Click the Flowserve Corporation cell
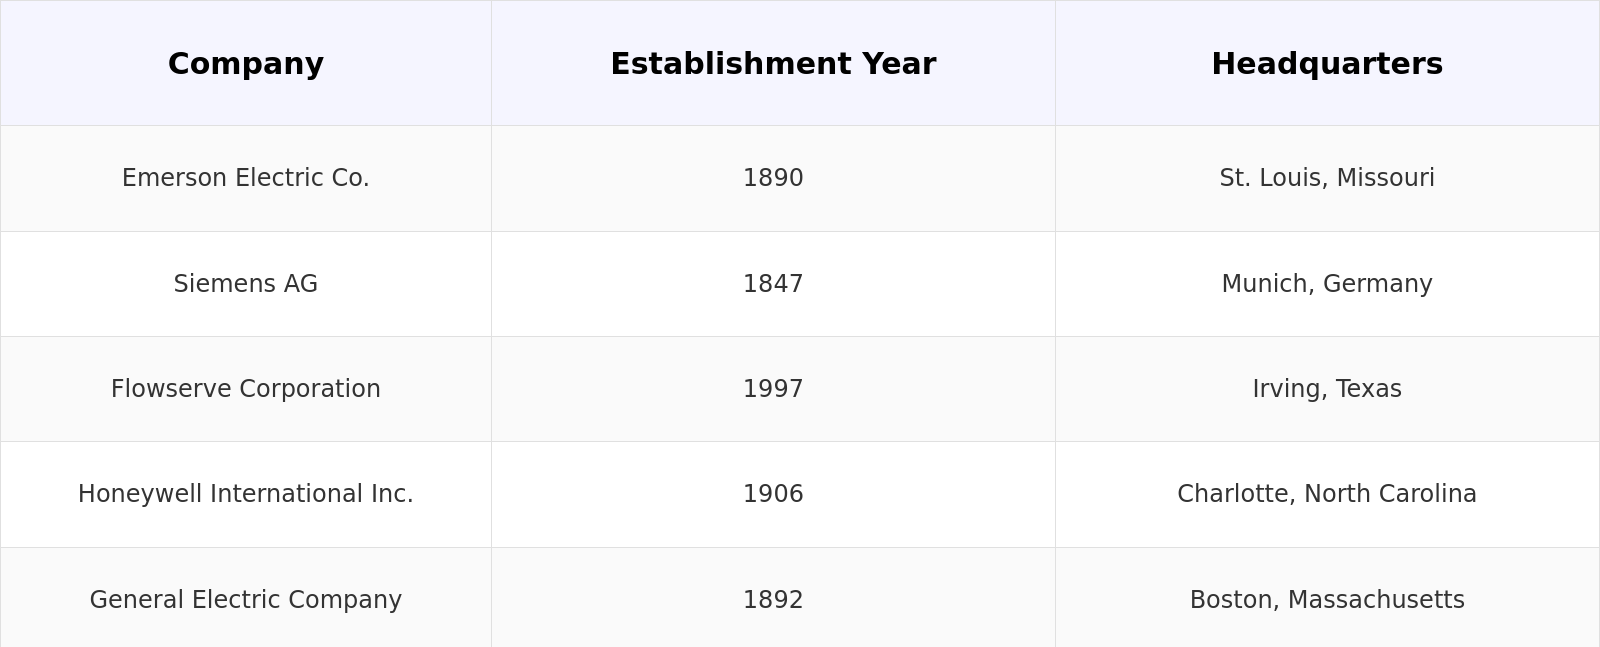The height and width of the screenshot is (647, 1600). (246, 389)
